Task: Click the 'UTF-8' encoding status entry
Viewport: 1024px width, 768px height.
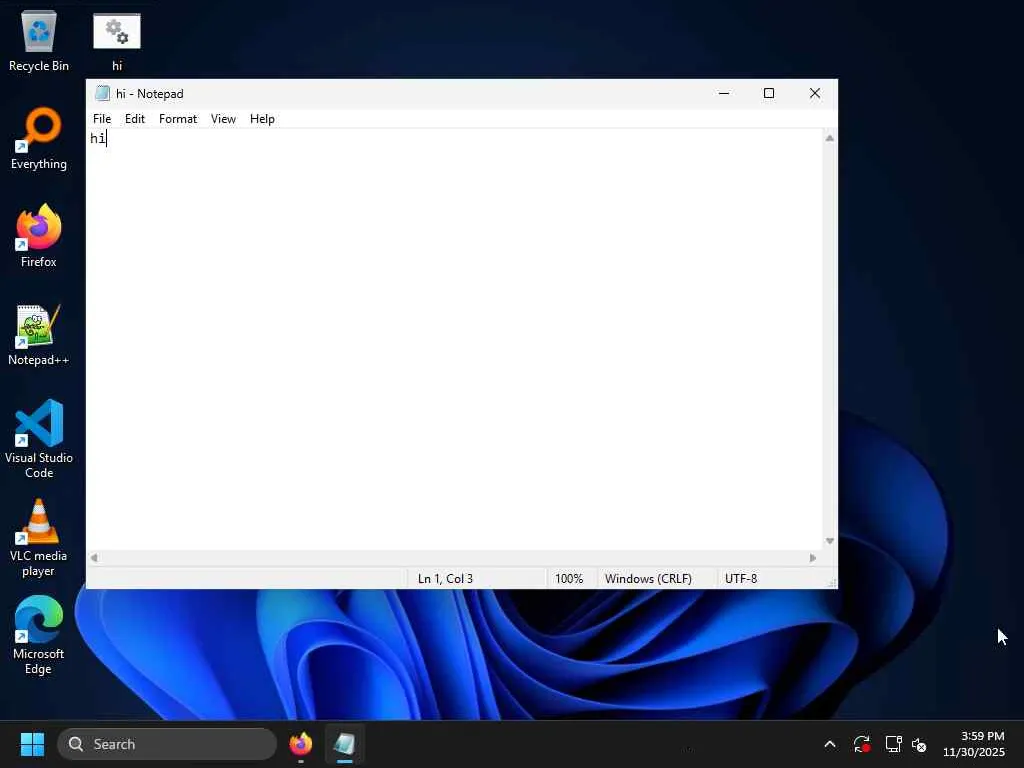Action: coord(741,579)
